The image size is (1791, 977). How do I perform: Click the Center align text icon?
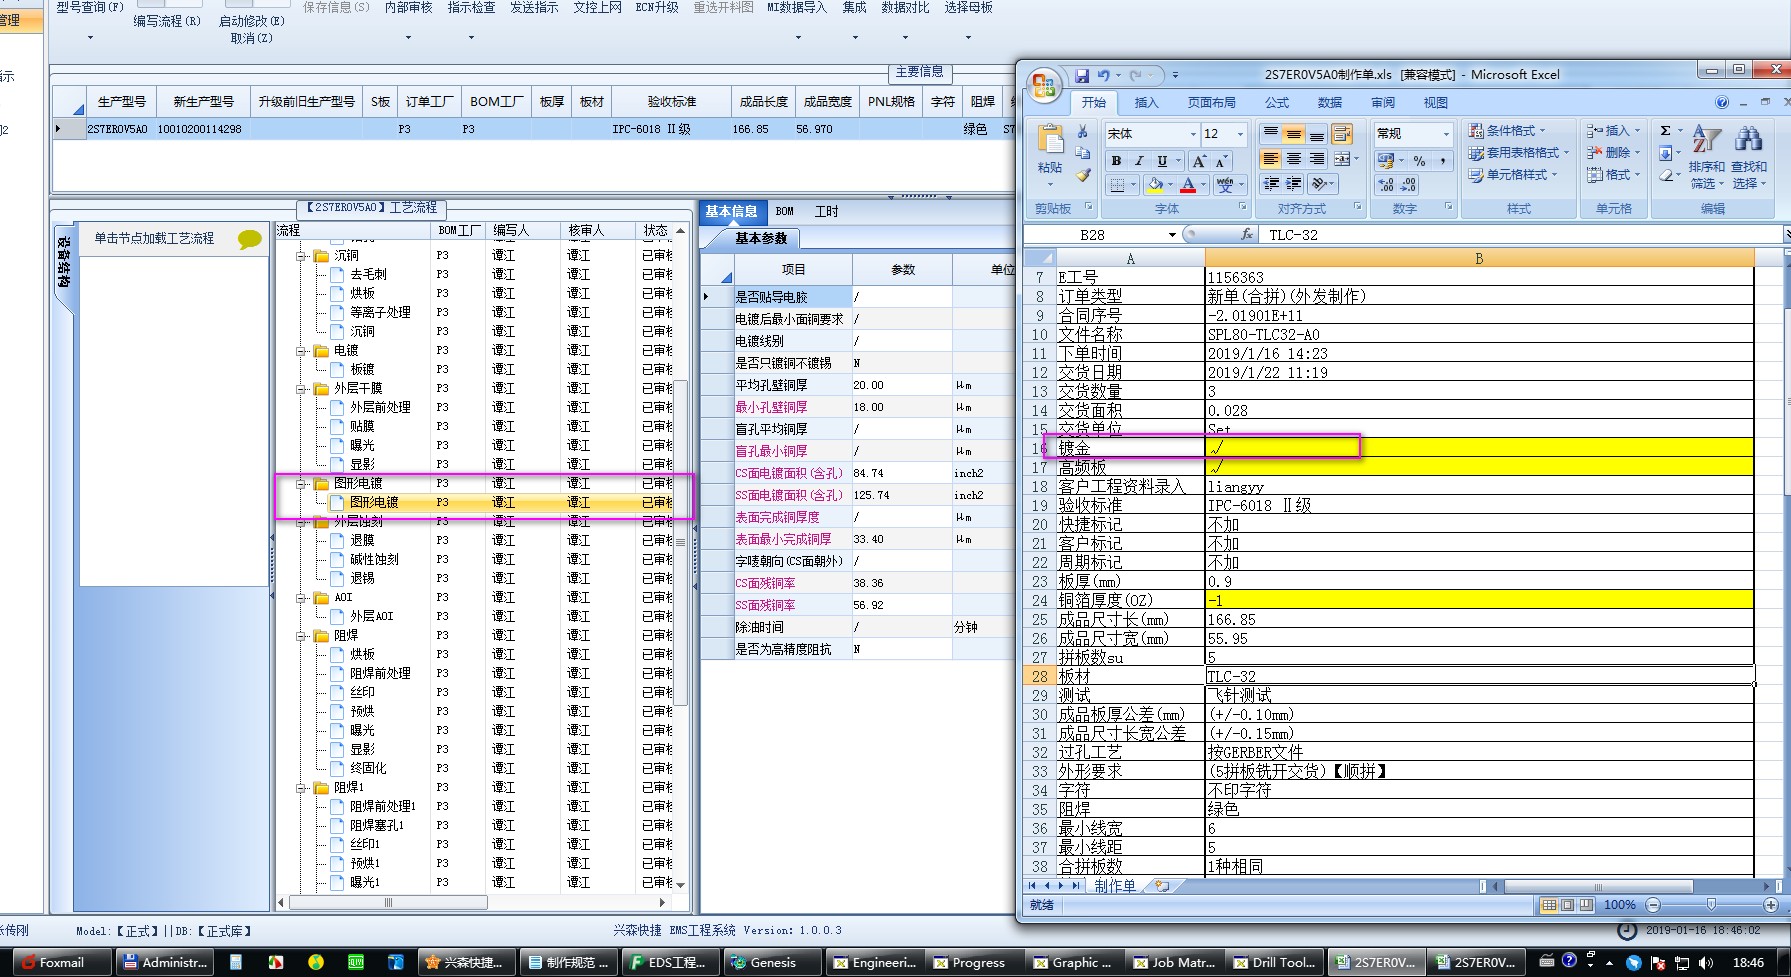tap(1294, 159)
